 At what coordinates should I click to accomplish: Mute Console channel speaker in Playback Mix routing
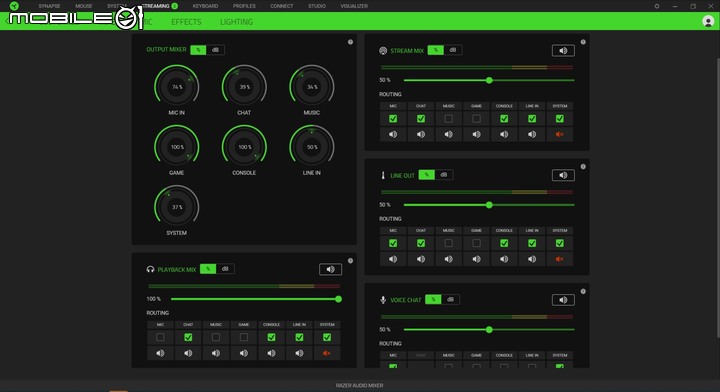[271, 353]
